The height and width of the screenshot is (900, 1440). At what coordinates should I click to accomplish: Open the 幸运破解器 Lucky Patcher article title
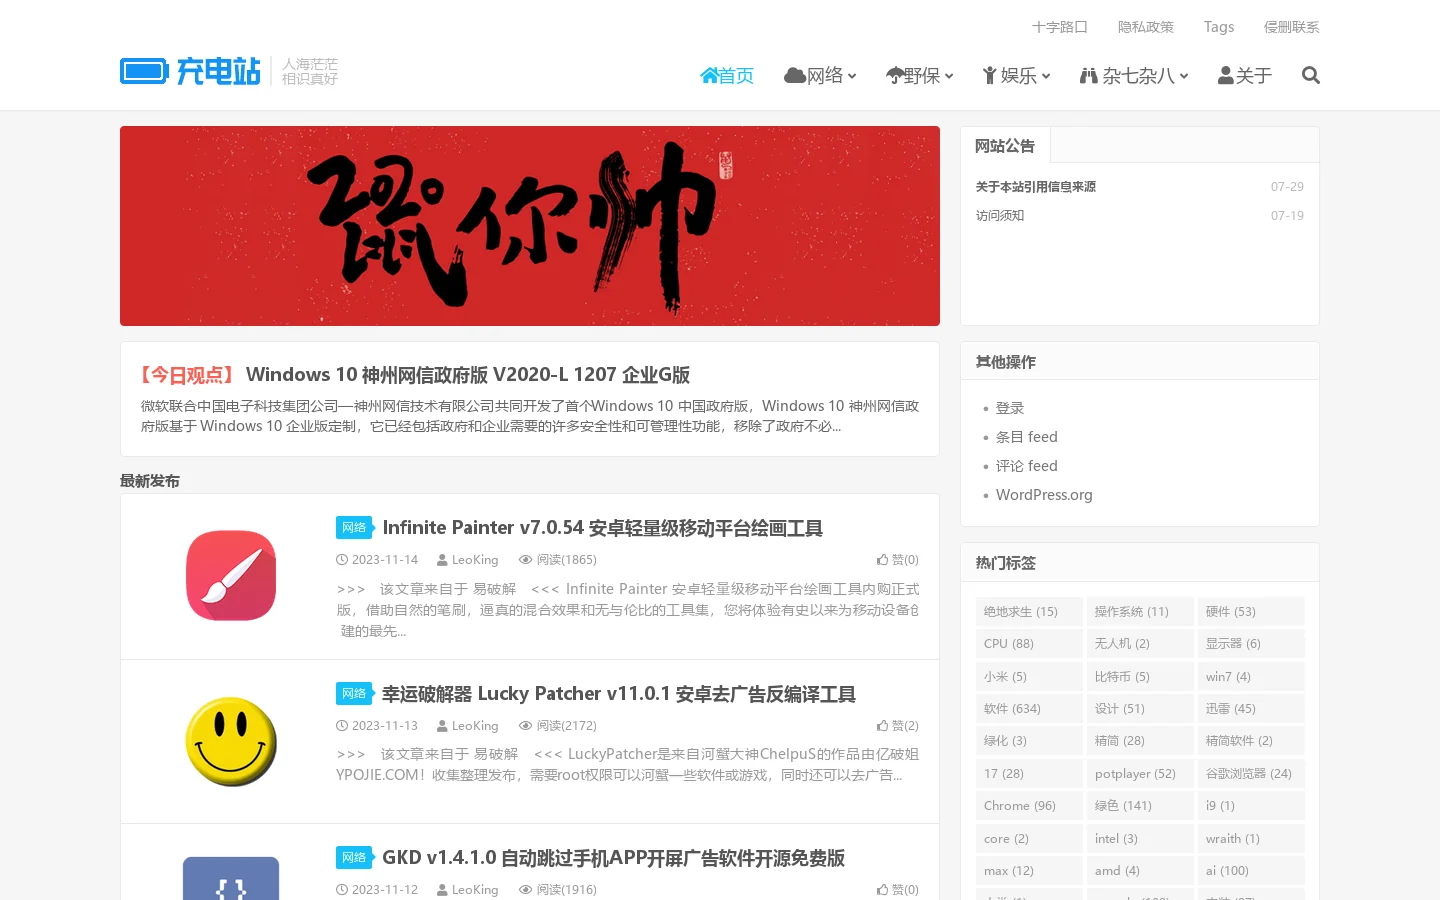click(x=619, y=694)
